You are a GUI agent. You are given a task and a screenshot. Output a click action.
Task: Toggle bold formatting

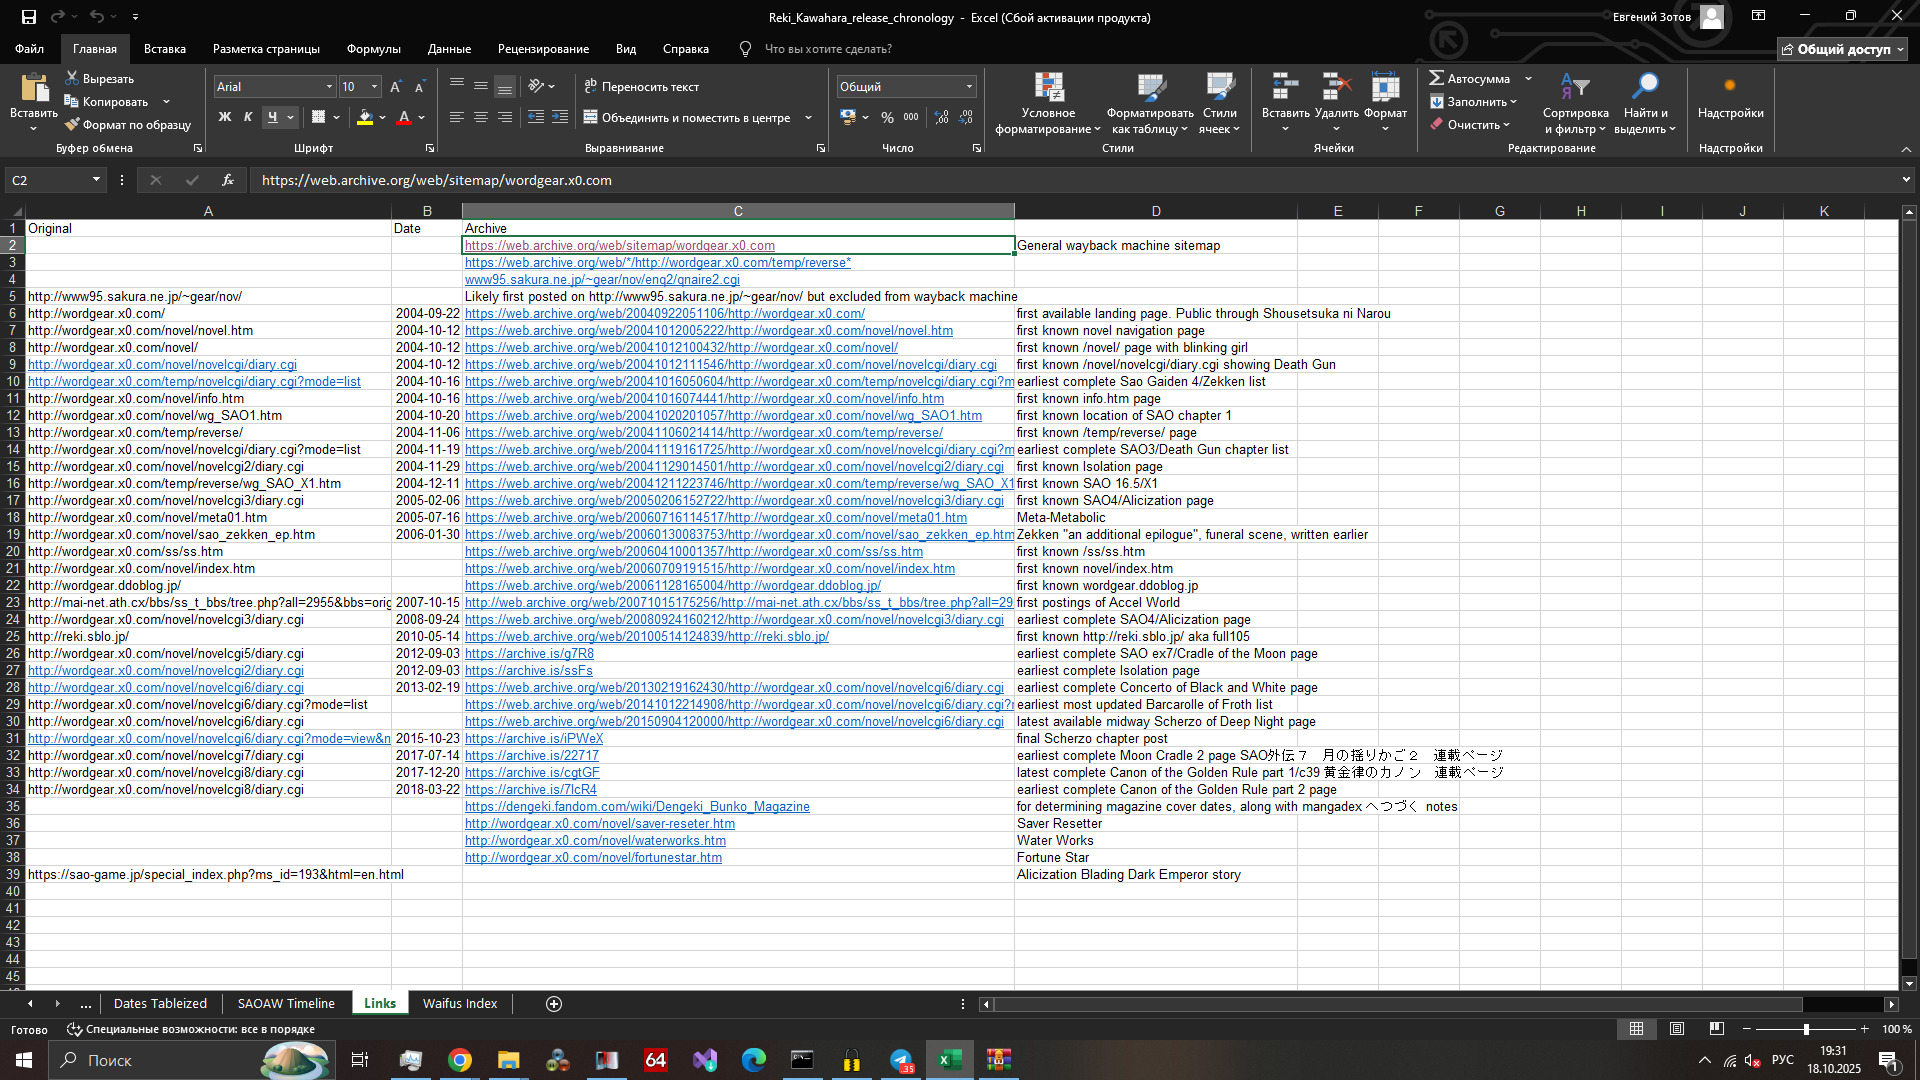point(224,118)
